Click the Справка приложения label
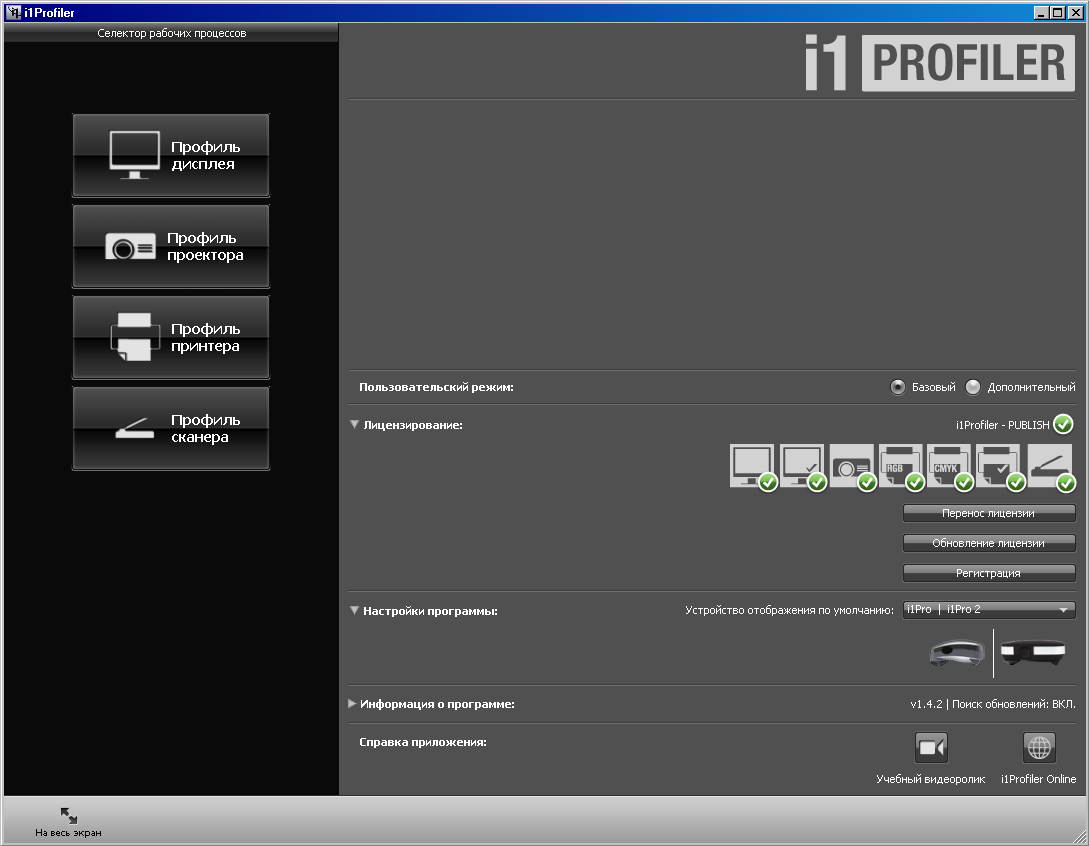1089x846 pixels. click(x=423, y=742)
